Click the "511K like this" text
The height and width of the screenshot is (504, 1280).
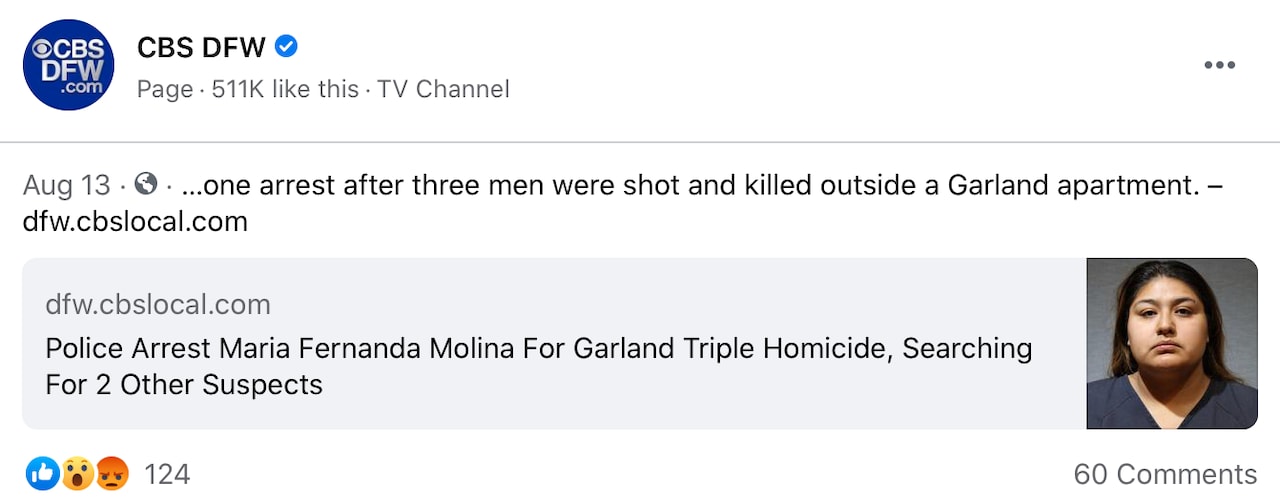(285, 89)
